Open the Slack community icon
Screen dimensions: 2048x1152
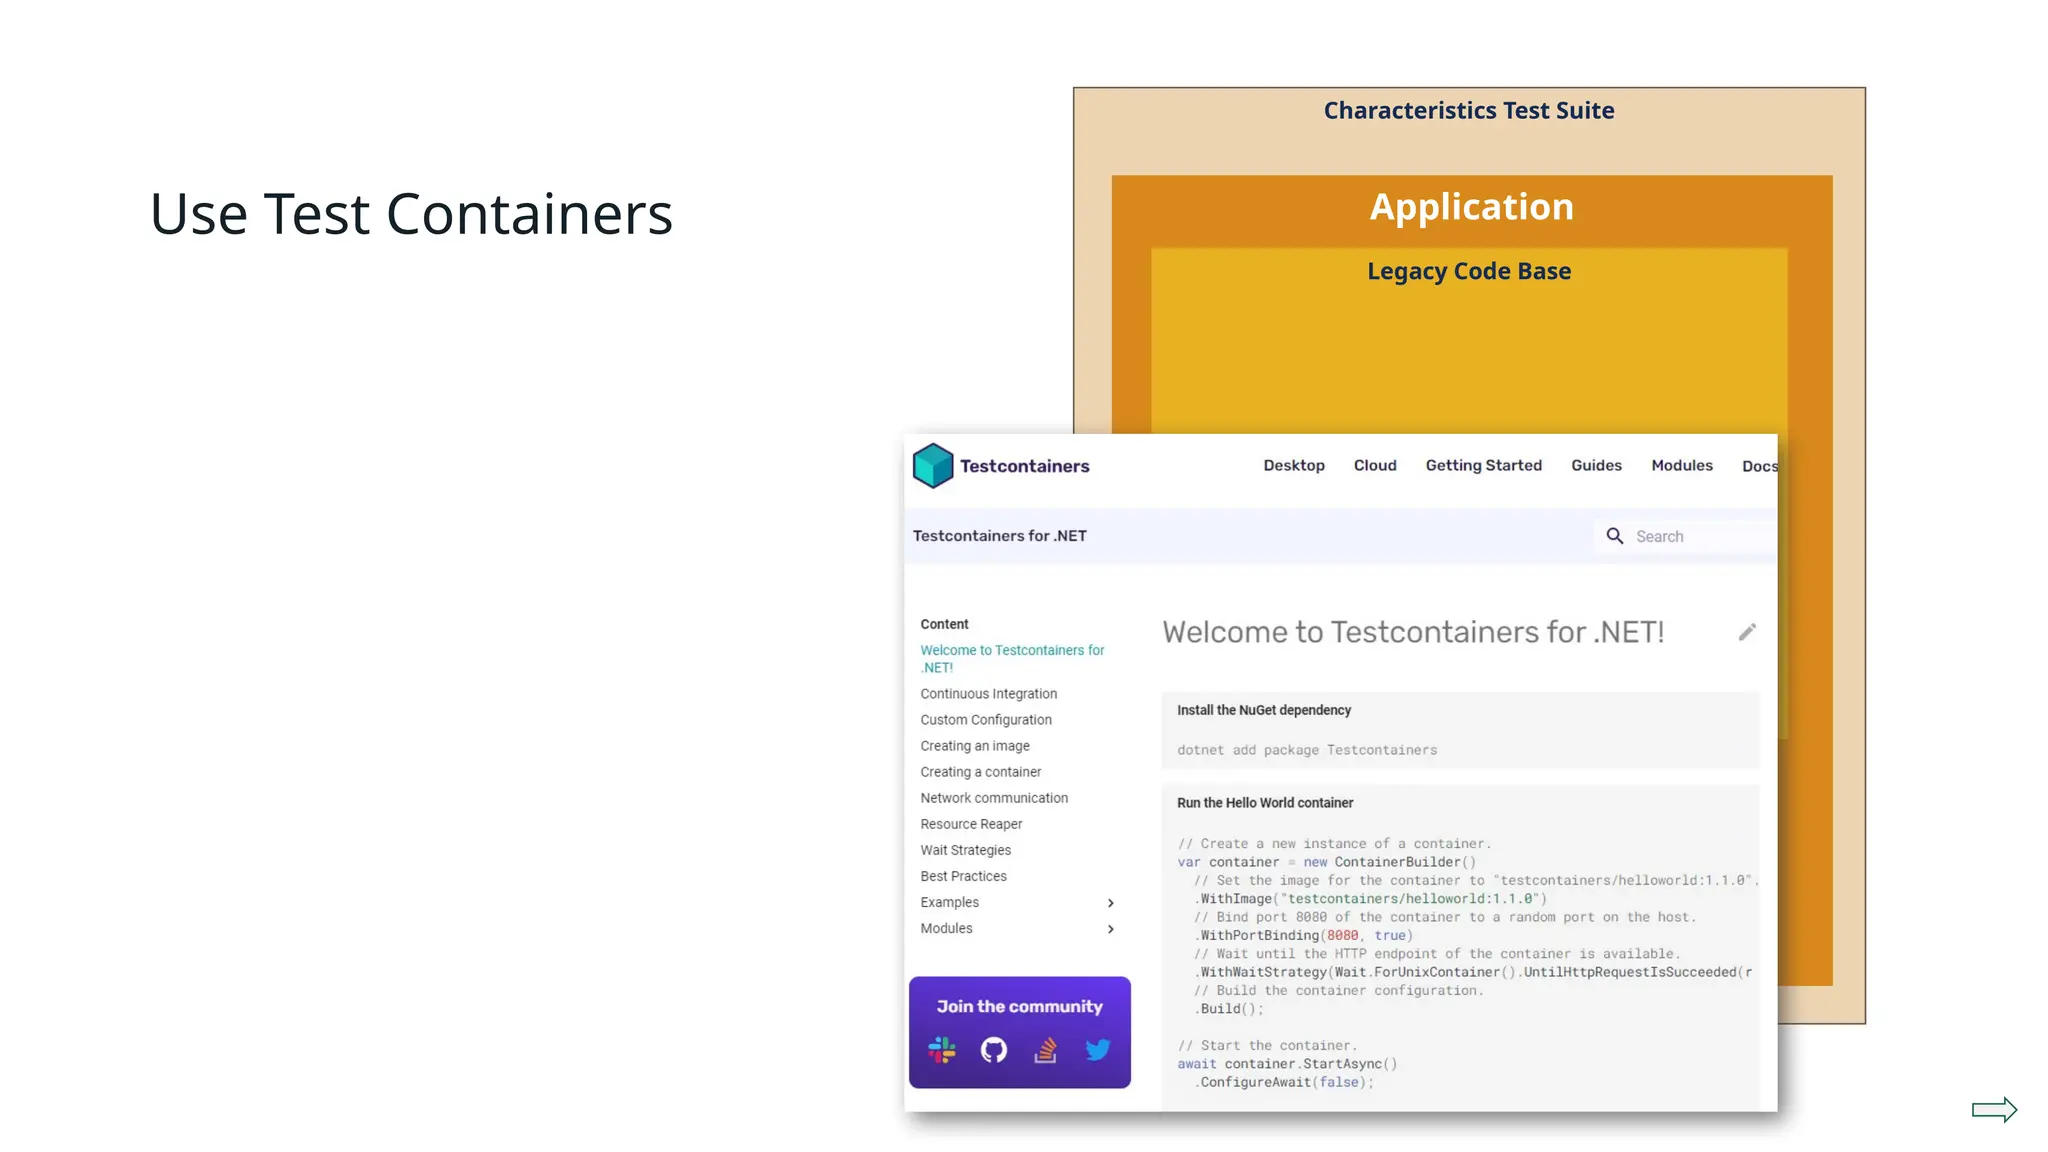(942, 1050)
